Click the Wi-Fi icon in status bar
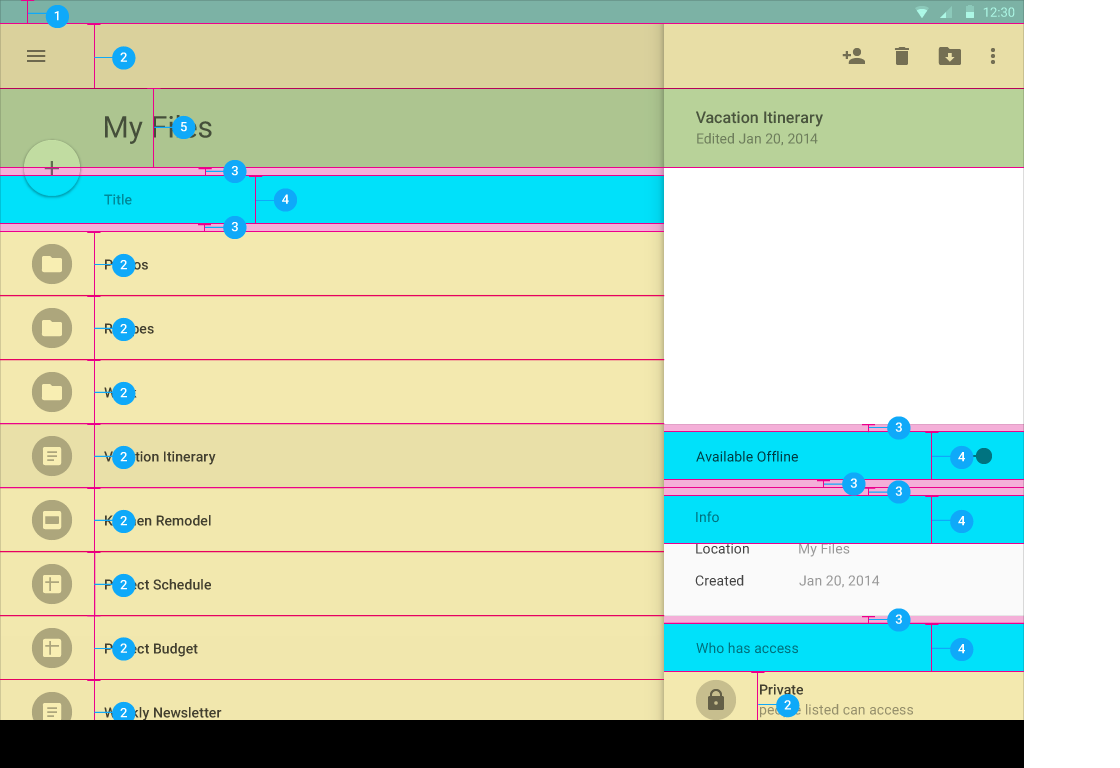The width and height of the screenshot is (1120, 768). (x=921, y=13)
